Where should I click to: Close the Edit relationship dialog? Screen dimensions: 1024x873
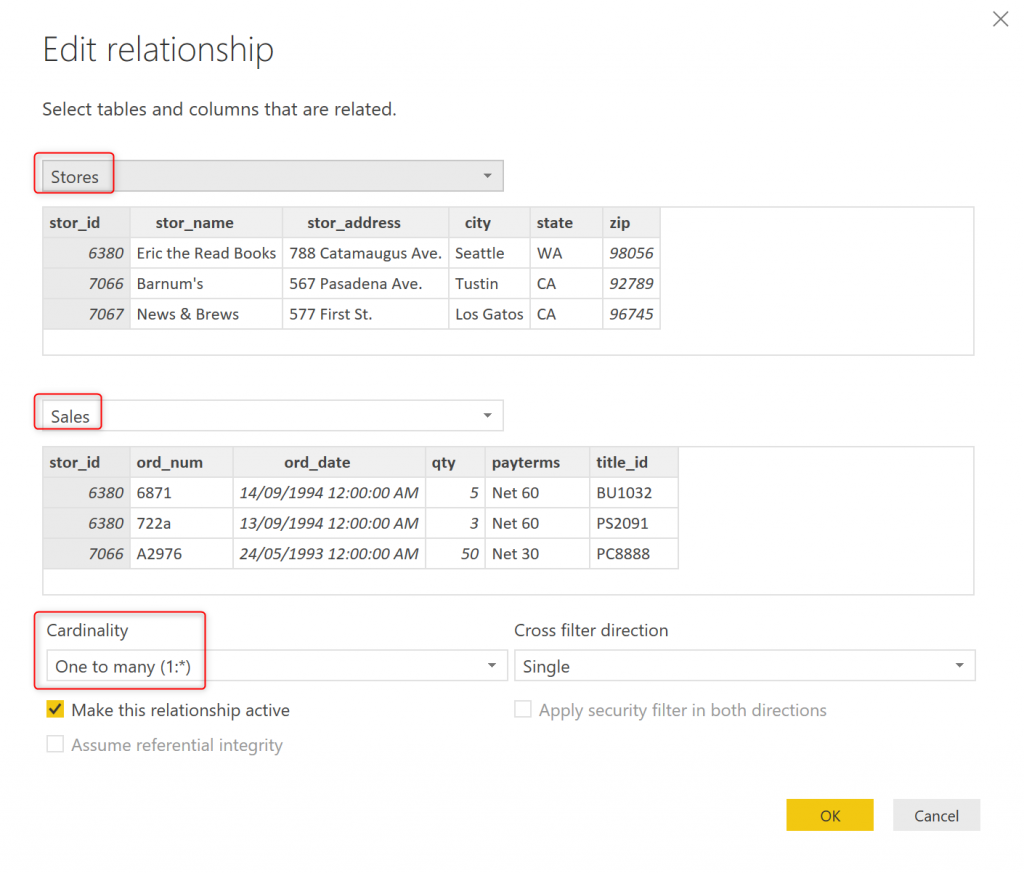click(1000, 19)
